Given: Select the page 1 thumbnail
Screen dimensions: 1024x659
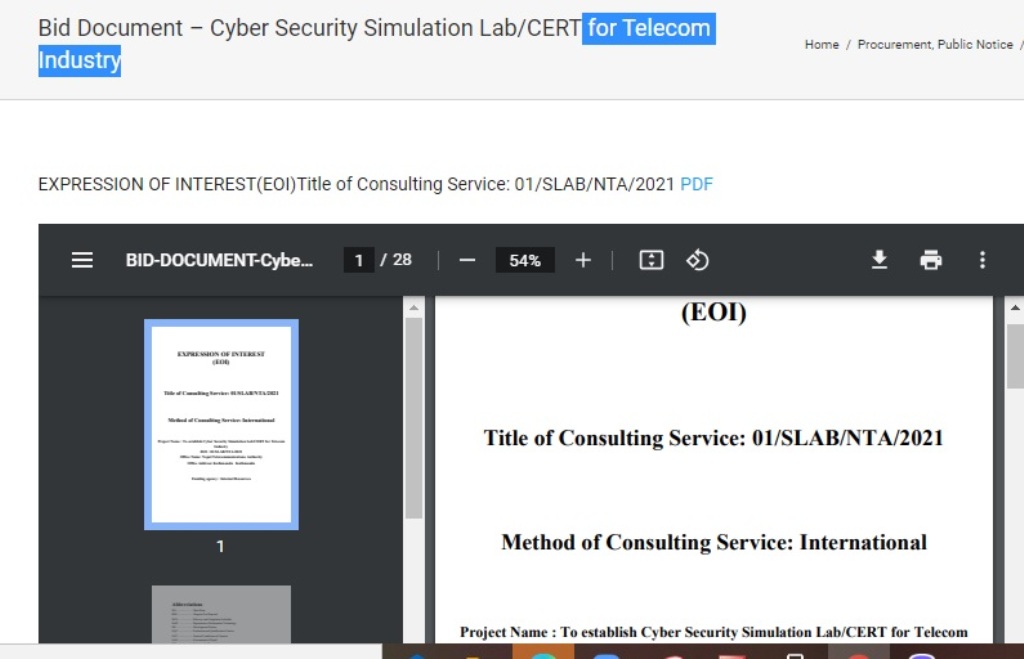Looking at the screenshot, I should coord(220,423).
